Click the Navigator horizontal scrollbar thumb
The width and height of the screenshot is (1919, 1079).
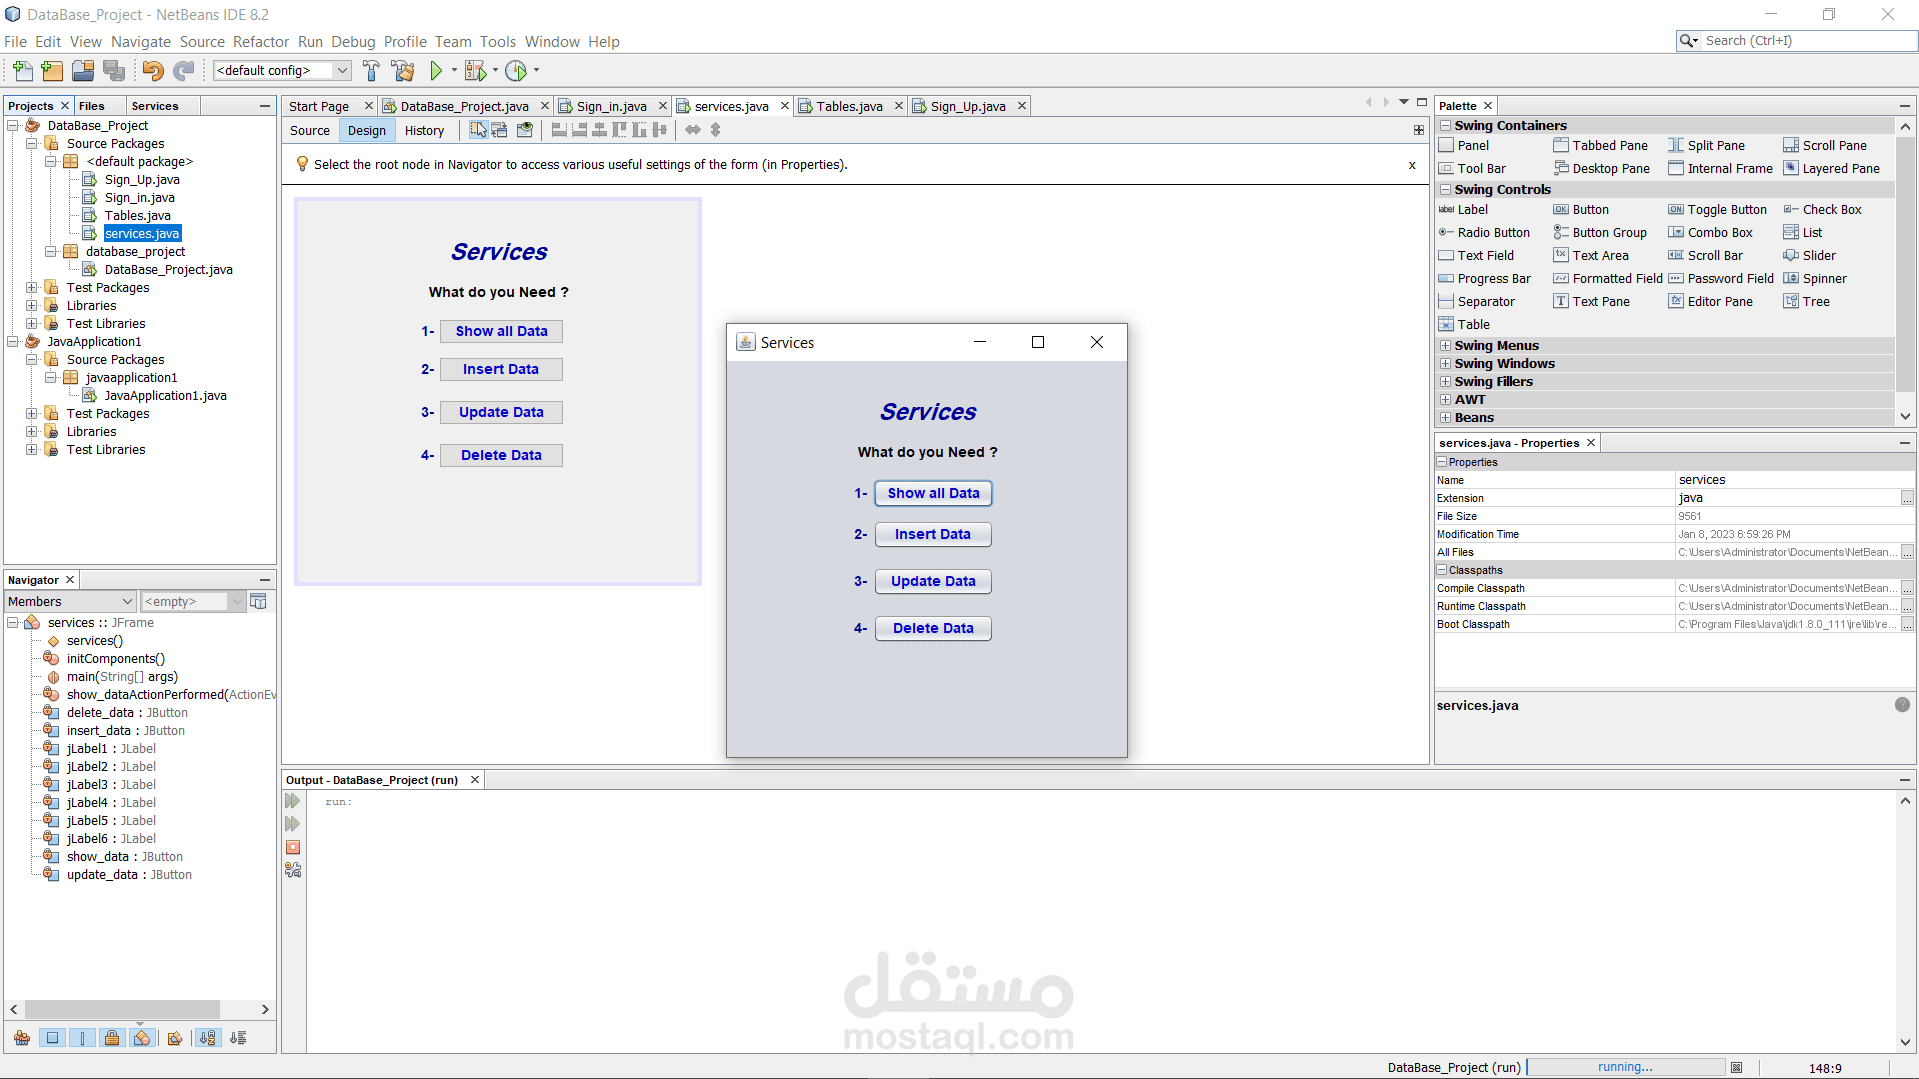point(122,1010)
